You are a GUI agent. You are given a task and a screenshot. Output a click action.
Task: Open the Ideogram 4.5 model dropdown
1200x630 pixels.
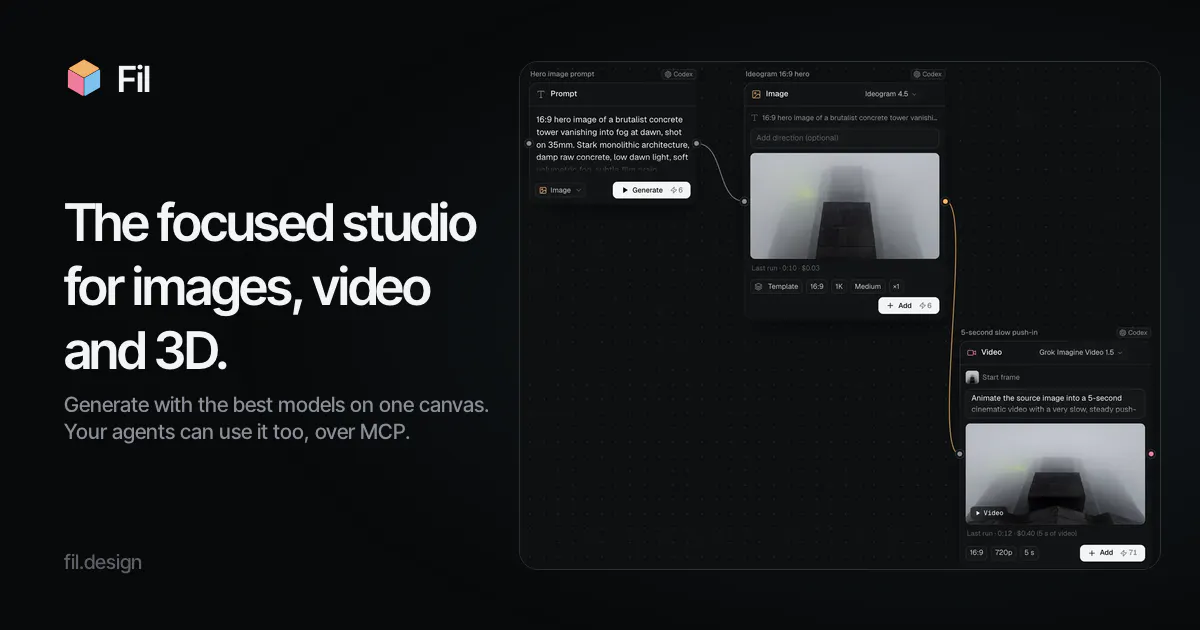(890, 94)
